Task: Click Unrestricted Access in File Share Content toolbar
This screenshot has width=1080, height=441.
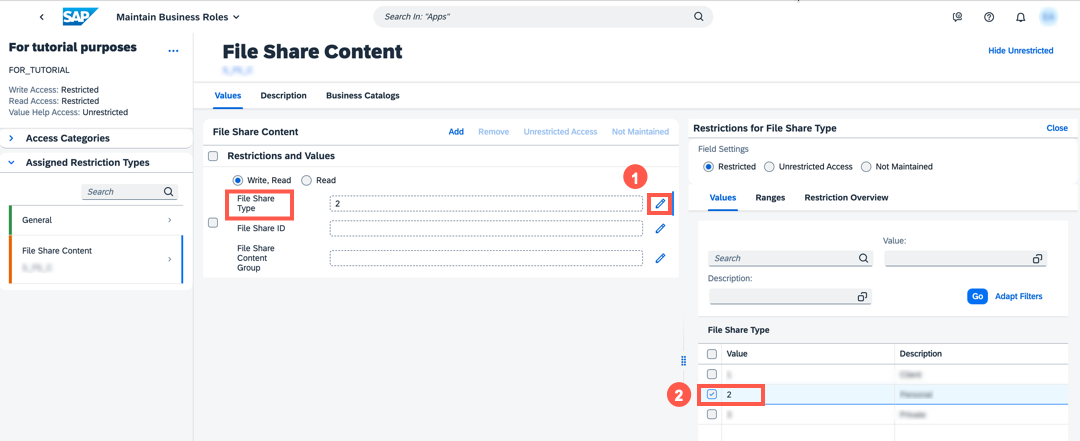Action: (x=561, y=132)
